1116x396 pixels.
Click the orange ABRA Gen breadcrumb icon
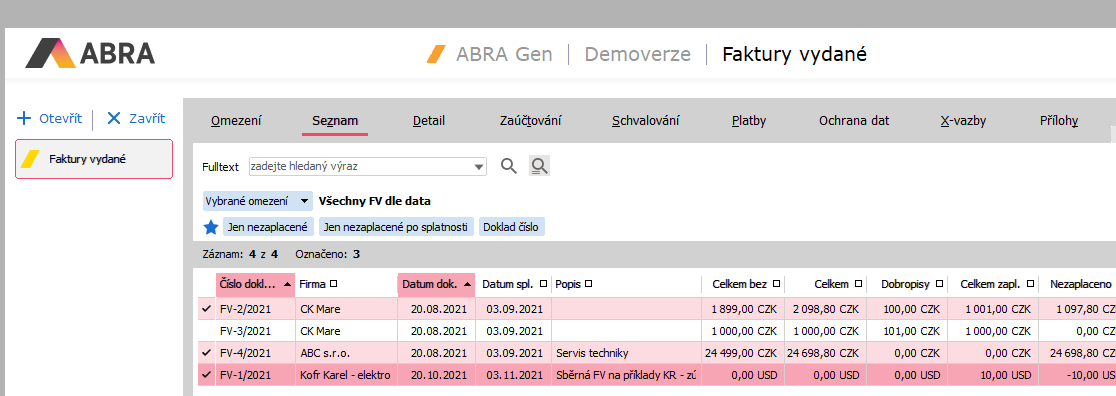tap(436, 54)
